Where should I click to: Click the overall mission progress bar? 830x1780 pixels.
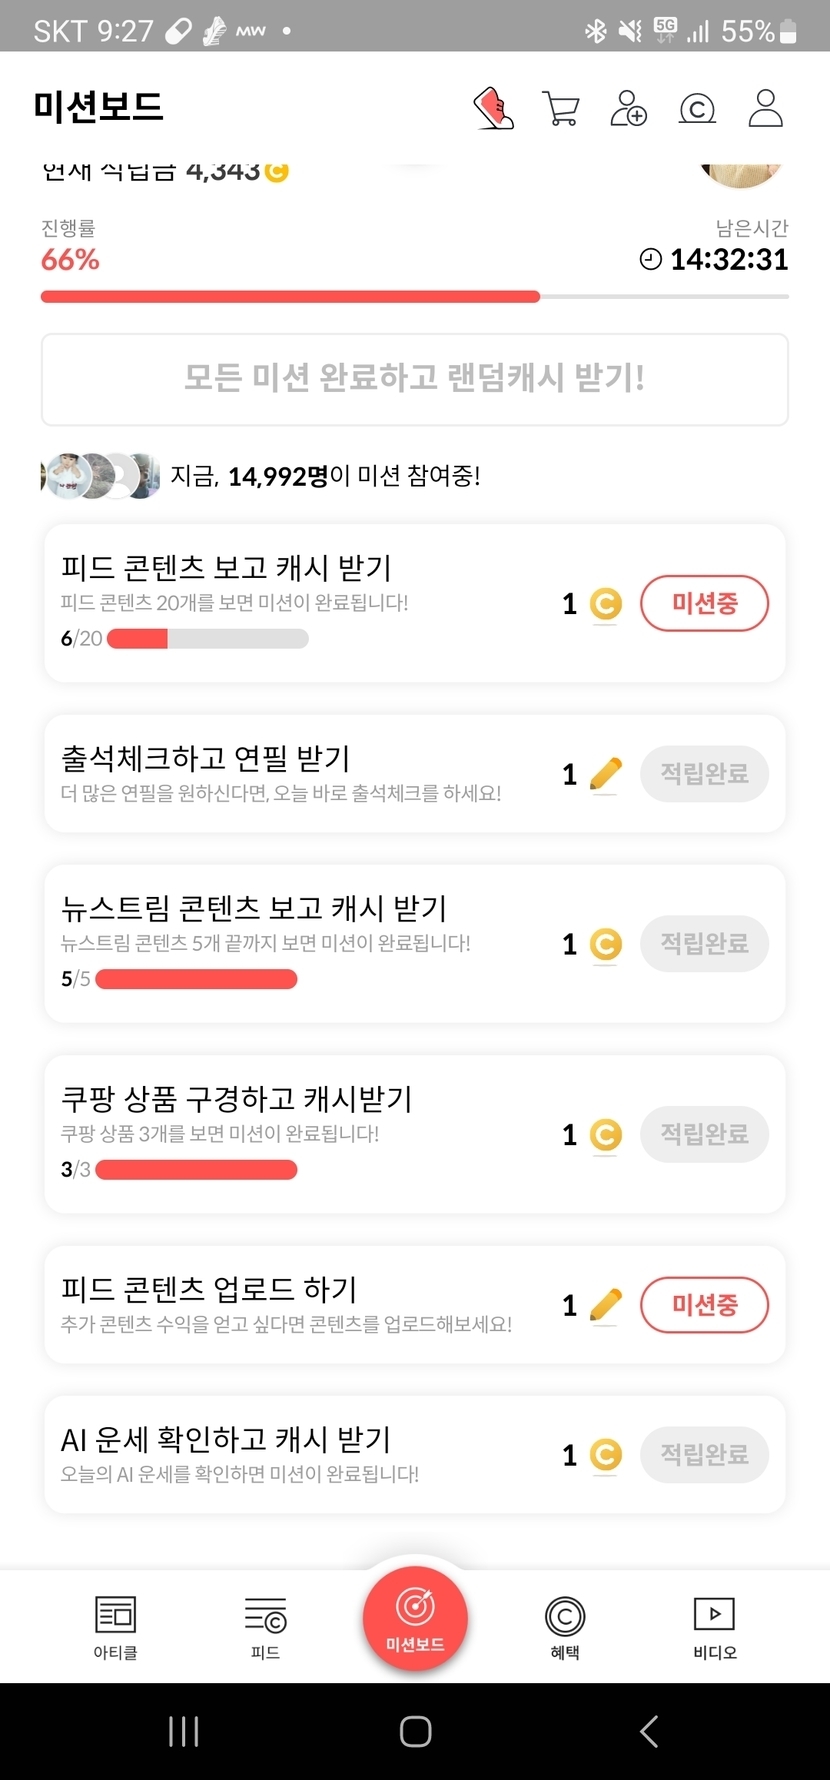415,297
